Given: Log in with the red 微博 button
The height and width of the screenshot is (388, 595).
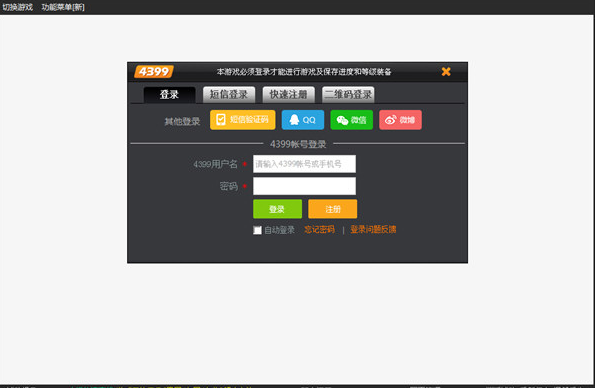Looking at the screenshot, I should coord(400,120).
